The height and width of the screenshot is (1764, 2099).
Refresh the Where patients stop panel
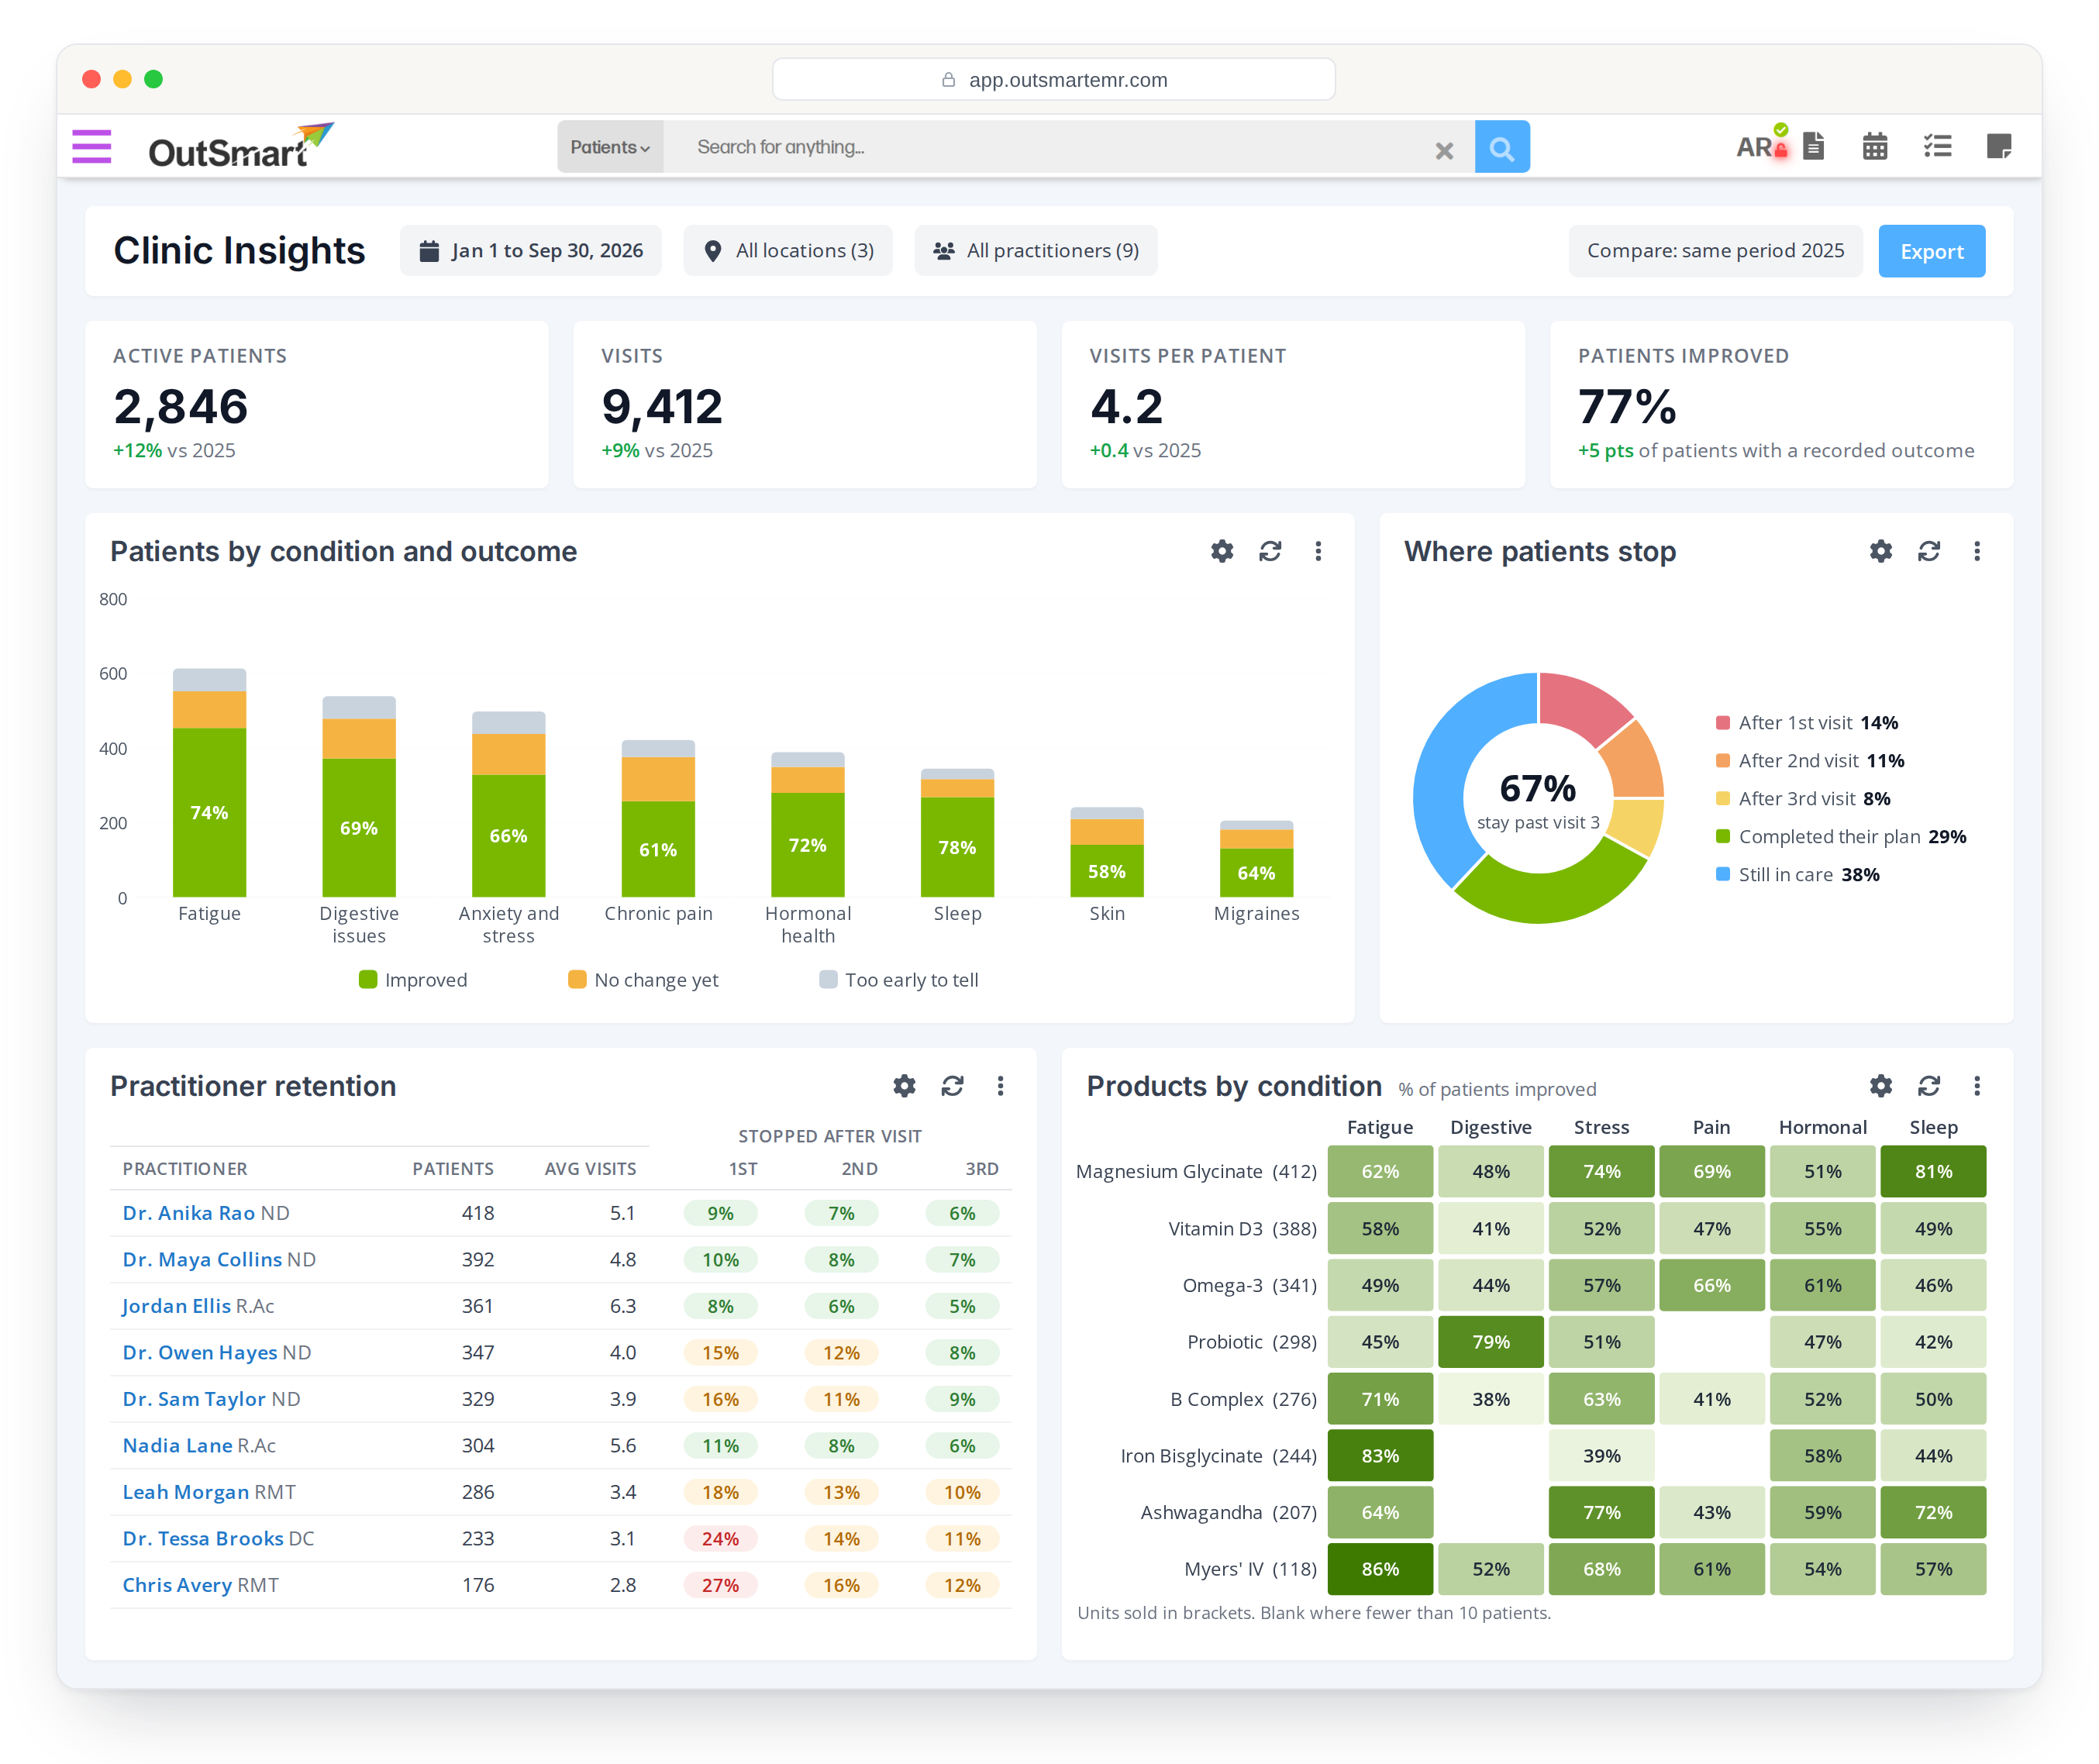click(x=1928, y=551)
